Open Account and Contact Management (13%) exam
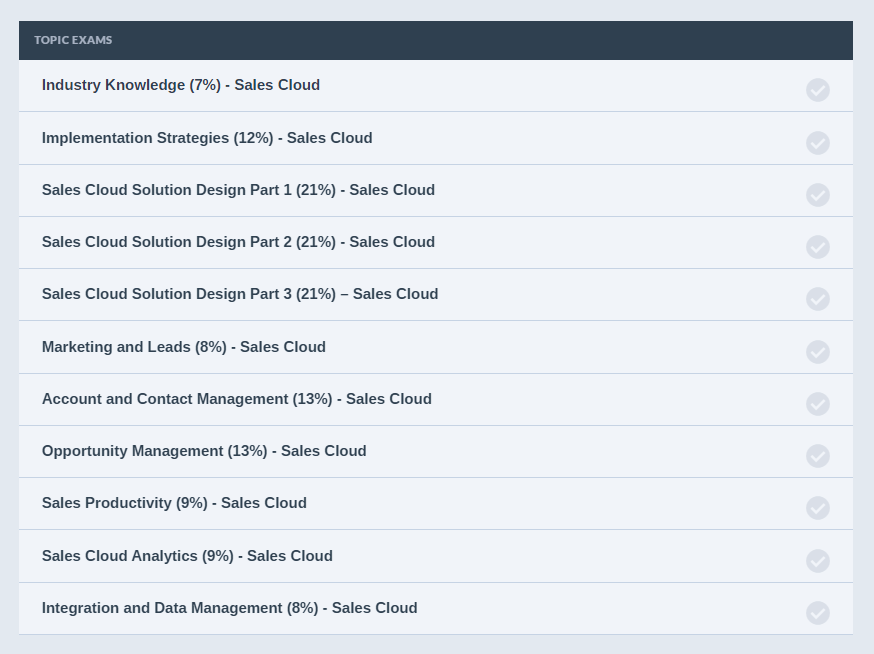 (x=237, y=399)
